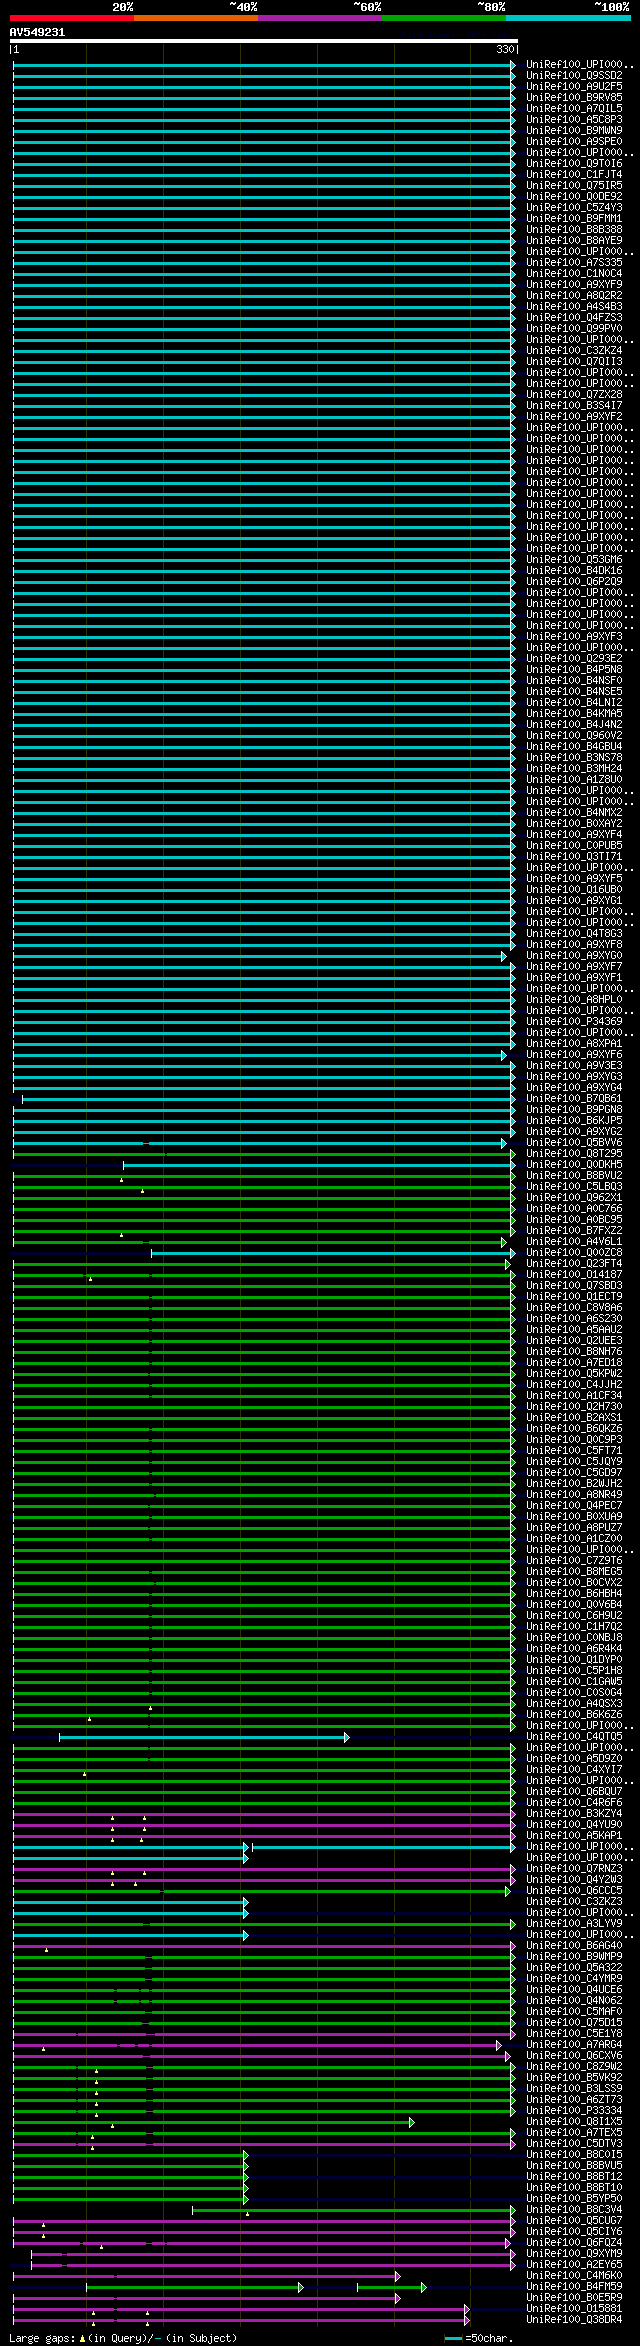Select hit label UniRef100_A8Q2R2

click(x=574, y=295)
